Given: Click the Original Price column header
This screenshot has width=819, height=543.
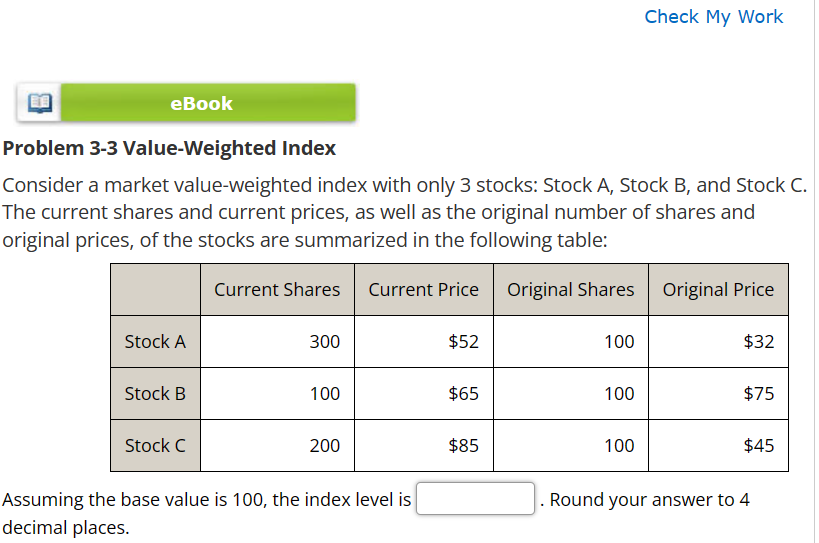Looking at the screenshot, I should [718, 290].
